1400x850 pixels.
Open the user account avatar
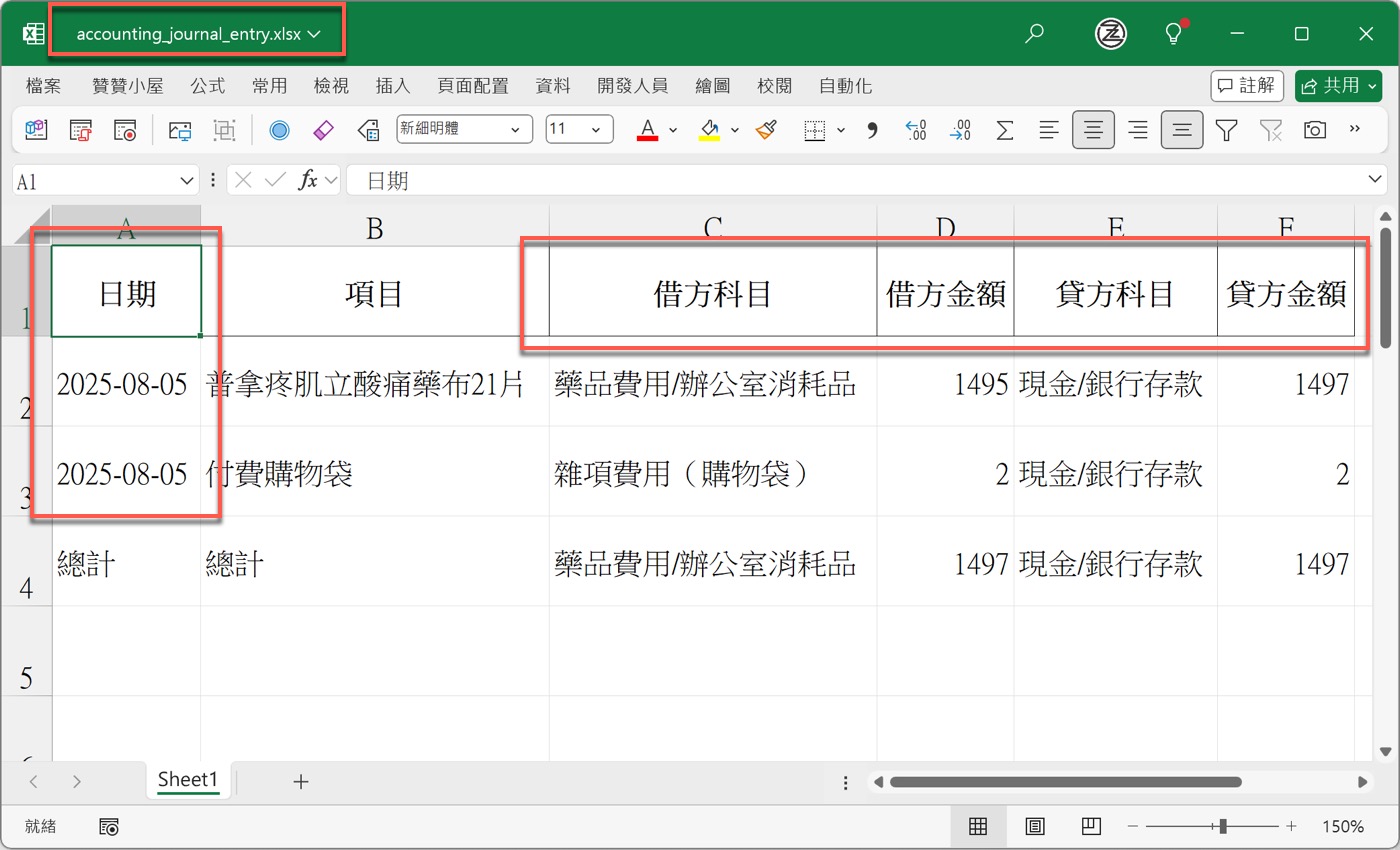point(1111,34)
